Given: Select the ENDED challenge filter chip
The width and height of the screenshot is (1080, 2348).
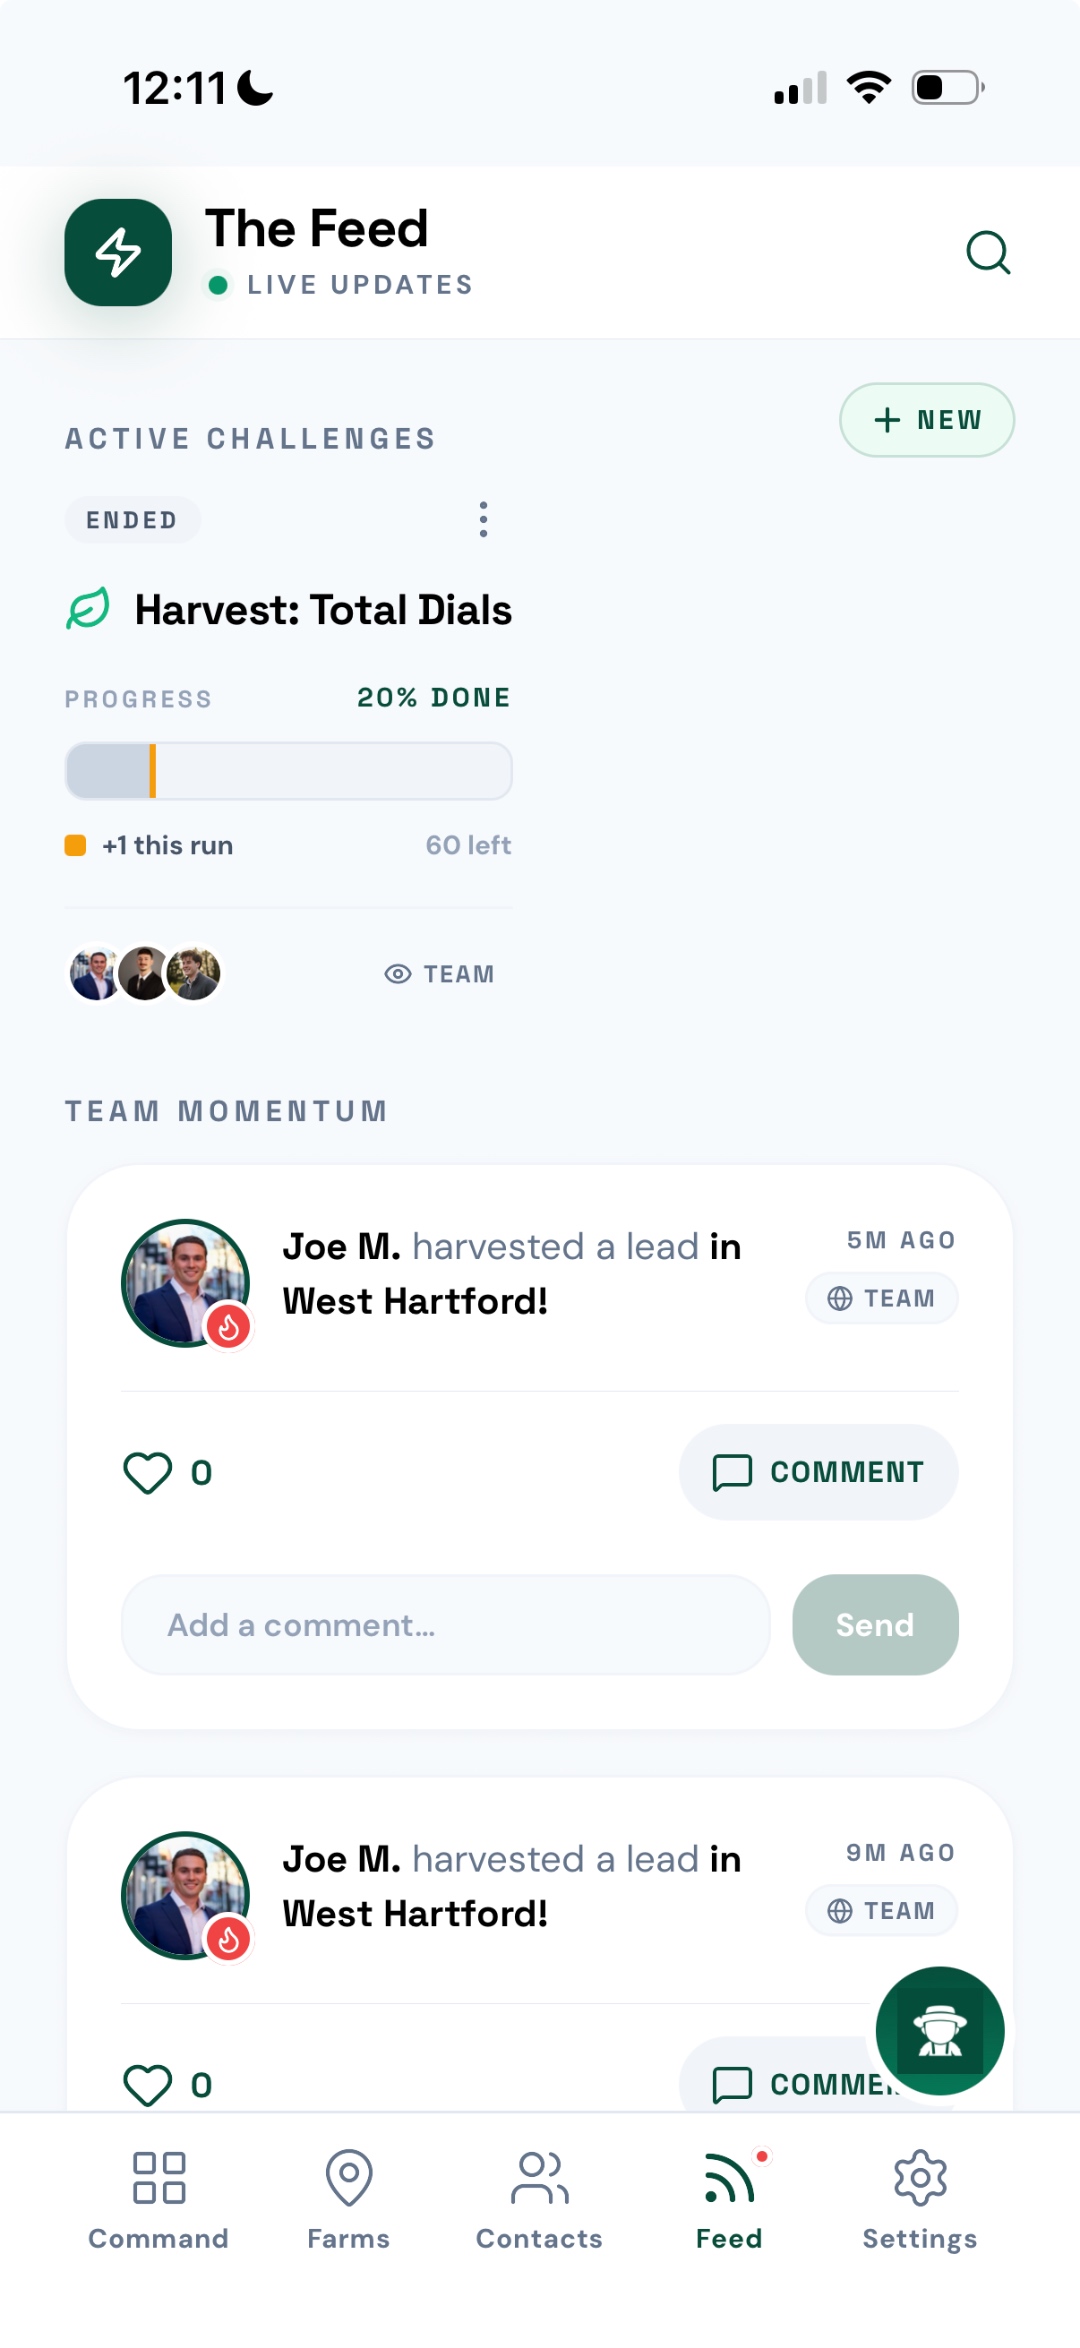Looking at the screenshot, I should (132, 519).
